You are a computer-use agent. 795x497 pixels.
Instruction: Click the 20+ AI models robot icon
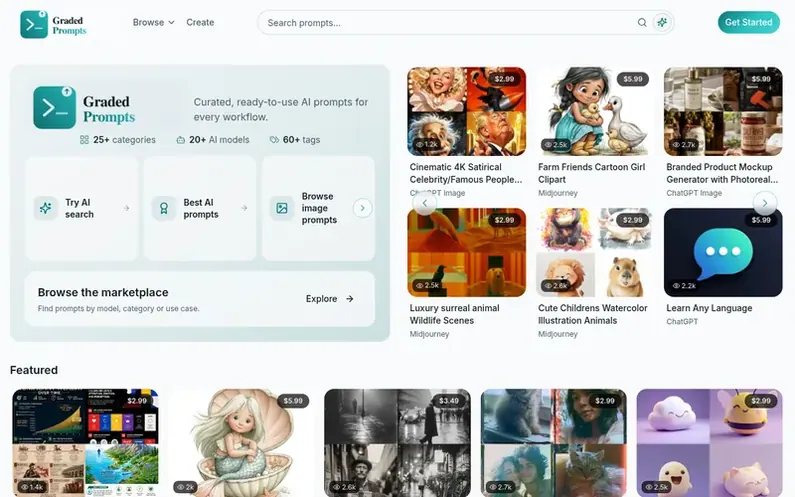[x=180, y=140]
